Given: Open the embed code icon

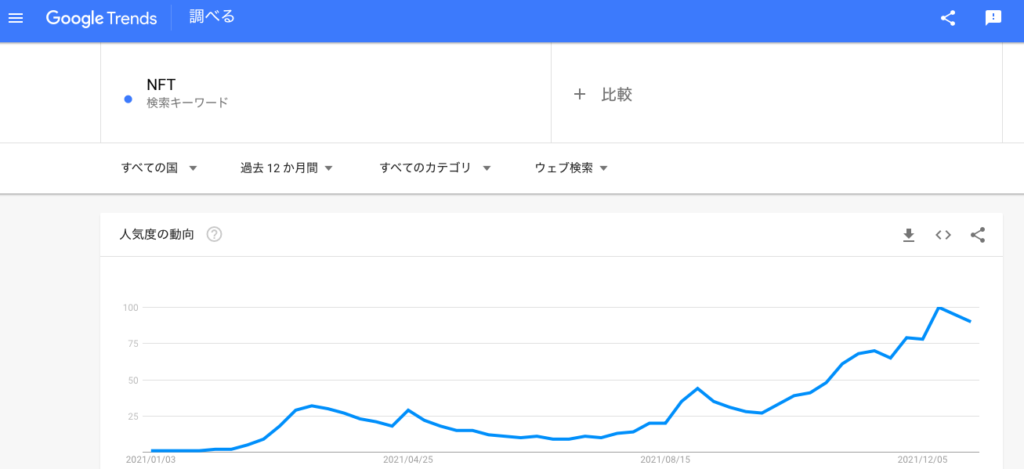Looking at the screenshot, I should pyautogui.click(x=942, y=235).
